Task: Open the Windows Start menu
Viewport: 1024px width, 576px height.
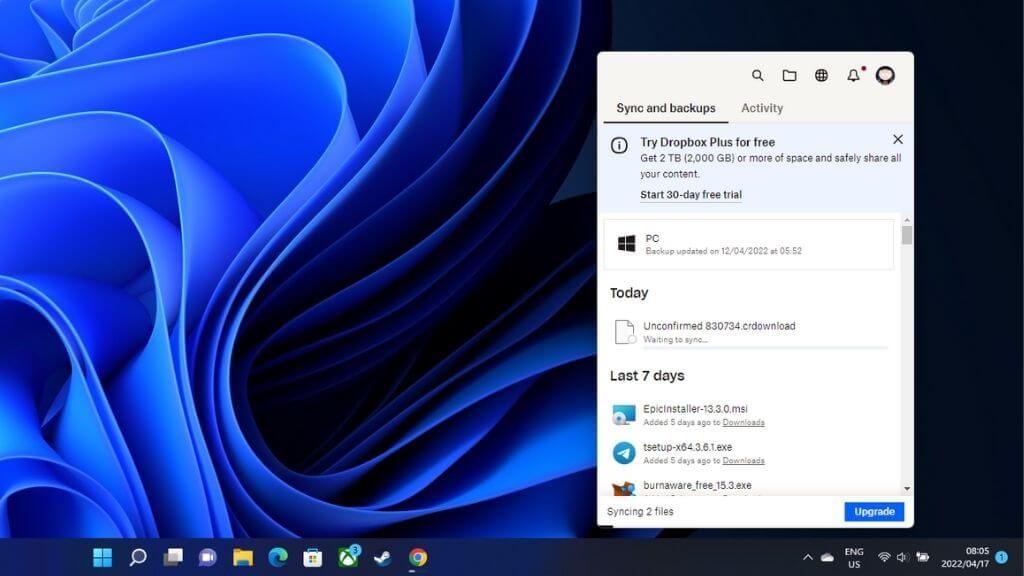Action: click(103, 557)
